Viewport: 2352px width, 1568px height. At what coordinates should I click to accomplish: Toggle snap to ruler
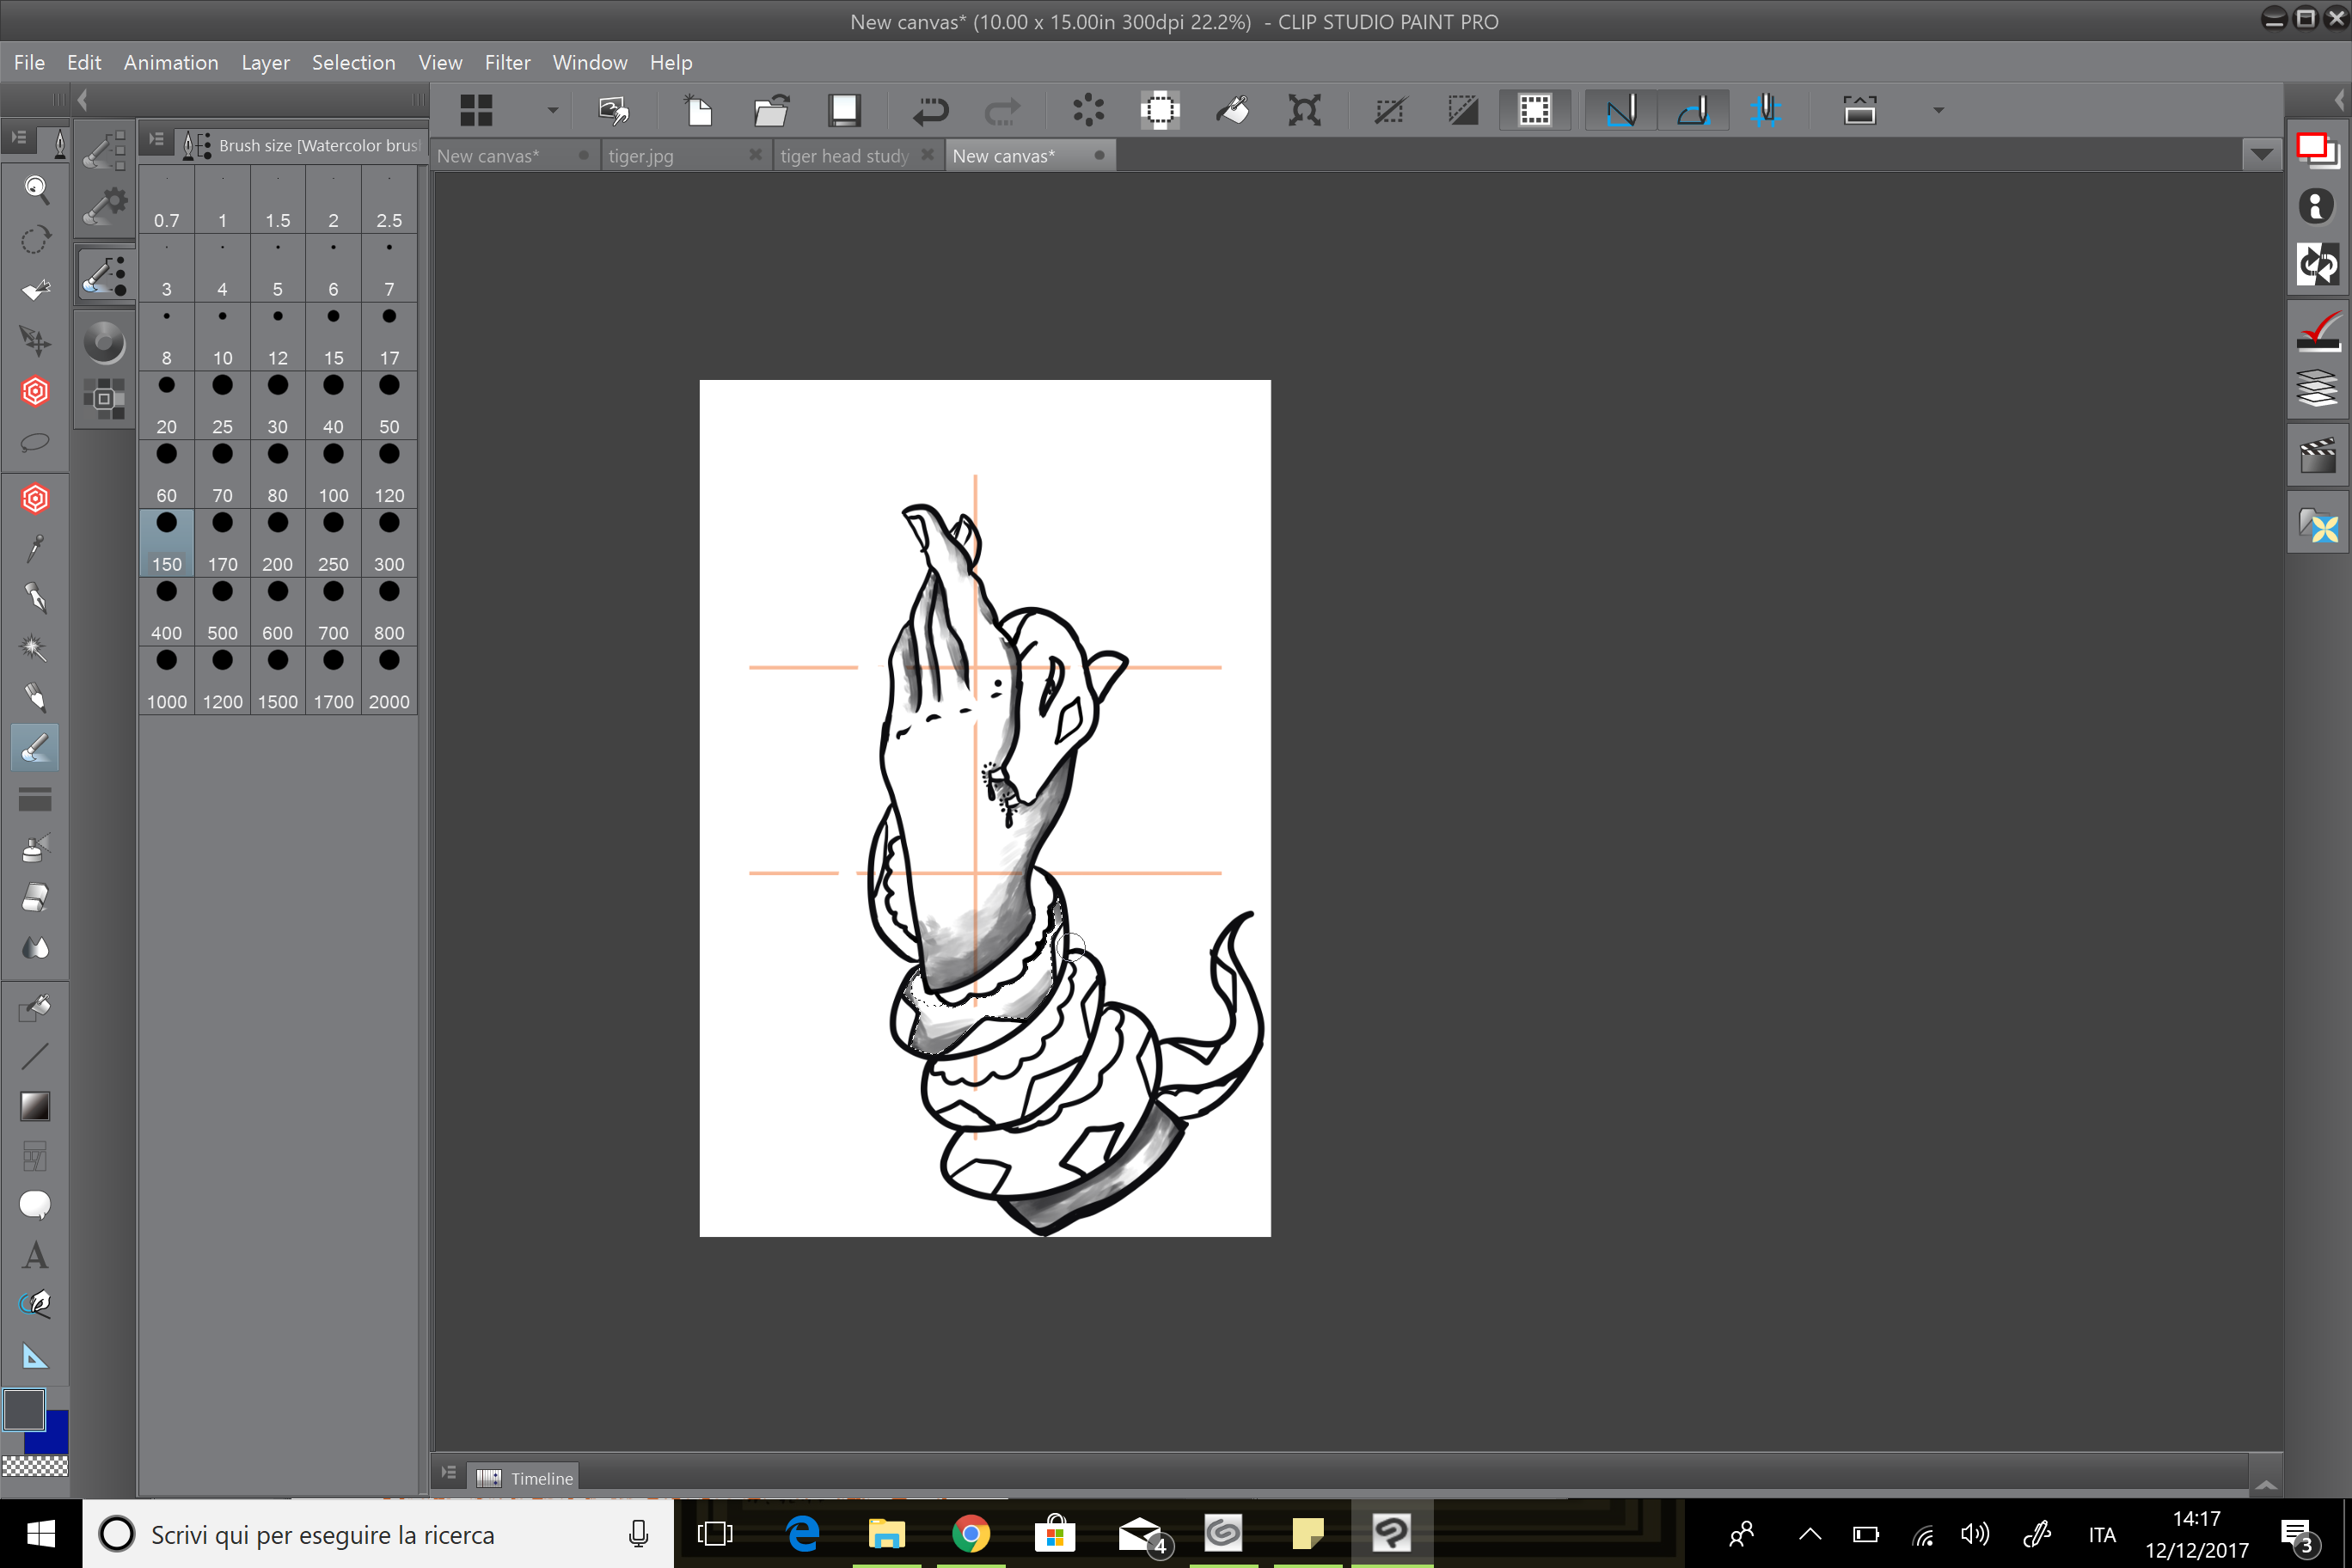point(1618,110)
